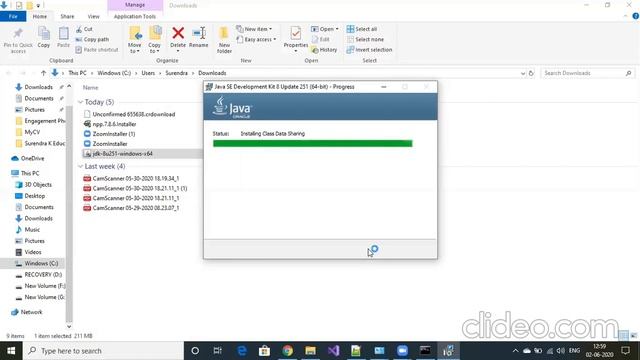Expand address bar history dropdown
This screenshot has width=640, height=360.
(x=523, y=73)
